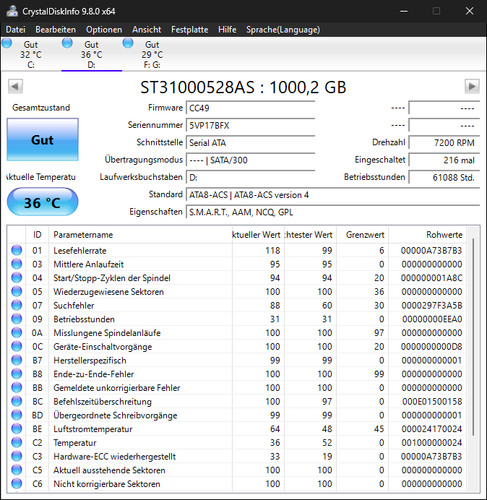Click the SMART table vertical scrollbar
The height and width of the screenshot is (500, 487).
473,337
